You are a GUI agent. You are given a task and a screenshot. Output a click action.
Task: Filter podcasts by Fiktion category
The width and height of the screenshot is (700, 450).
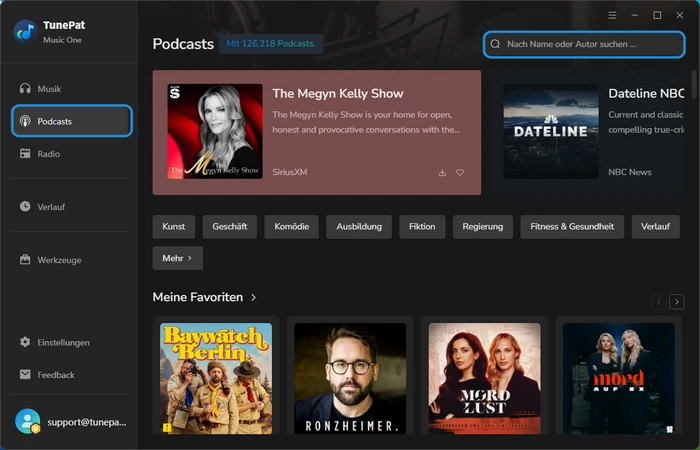pyautogui.click(x=422, y=226)
